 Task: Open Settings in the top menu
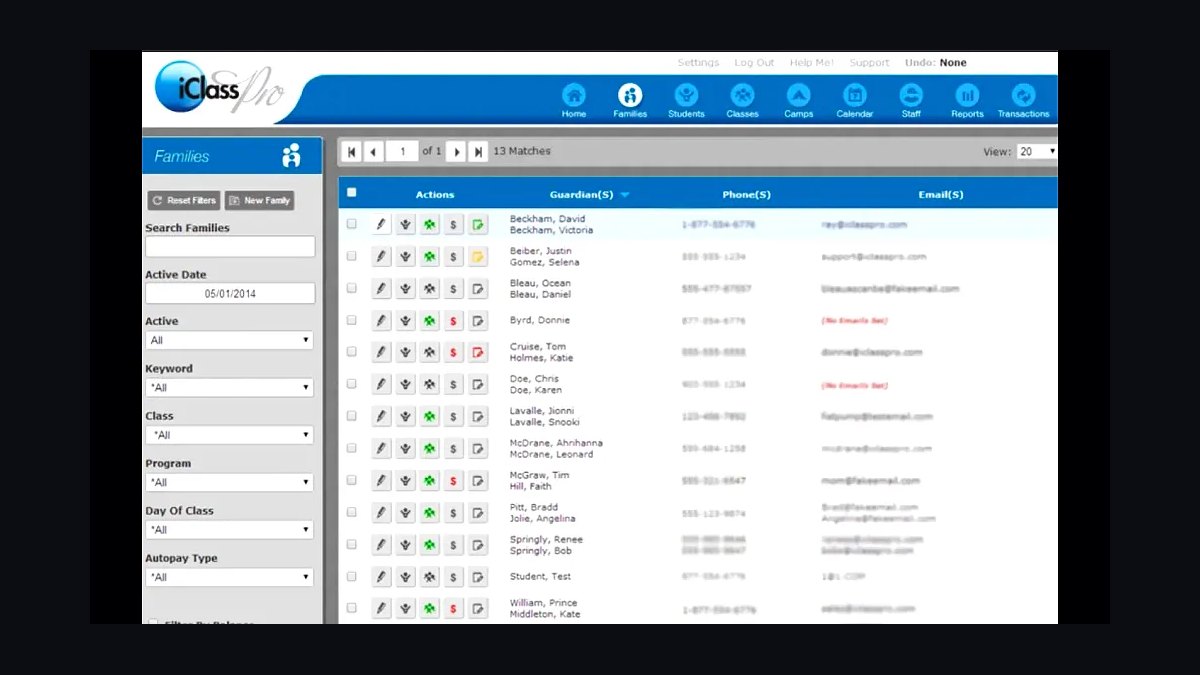[698, 63]
